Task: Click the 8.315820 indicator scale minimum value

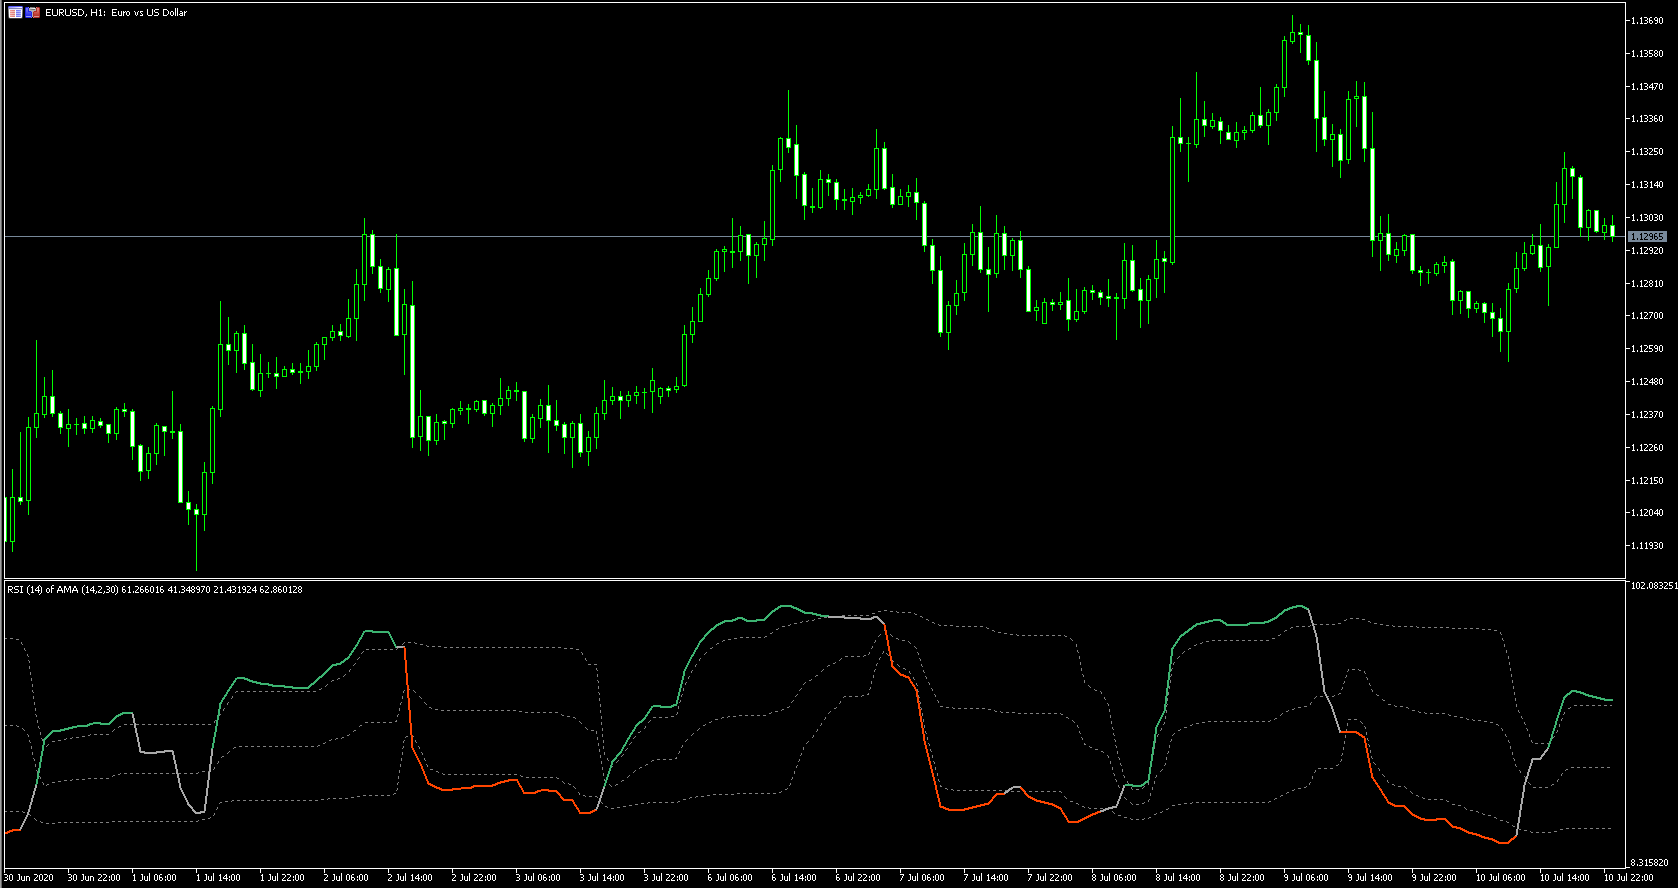Action: [x=1649, y=863]
